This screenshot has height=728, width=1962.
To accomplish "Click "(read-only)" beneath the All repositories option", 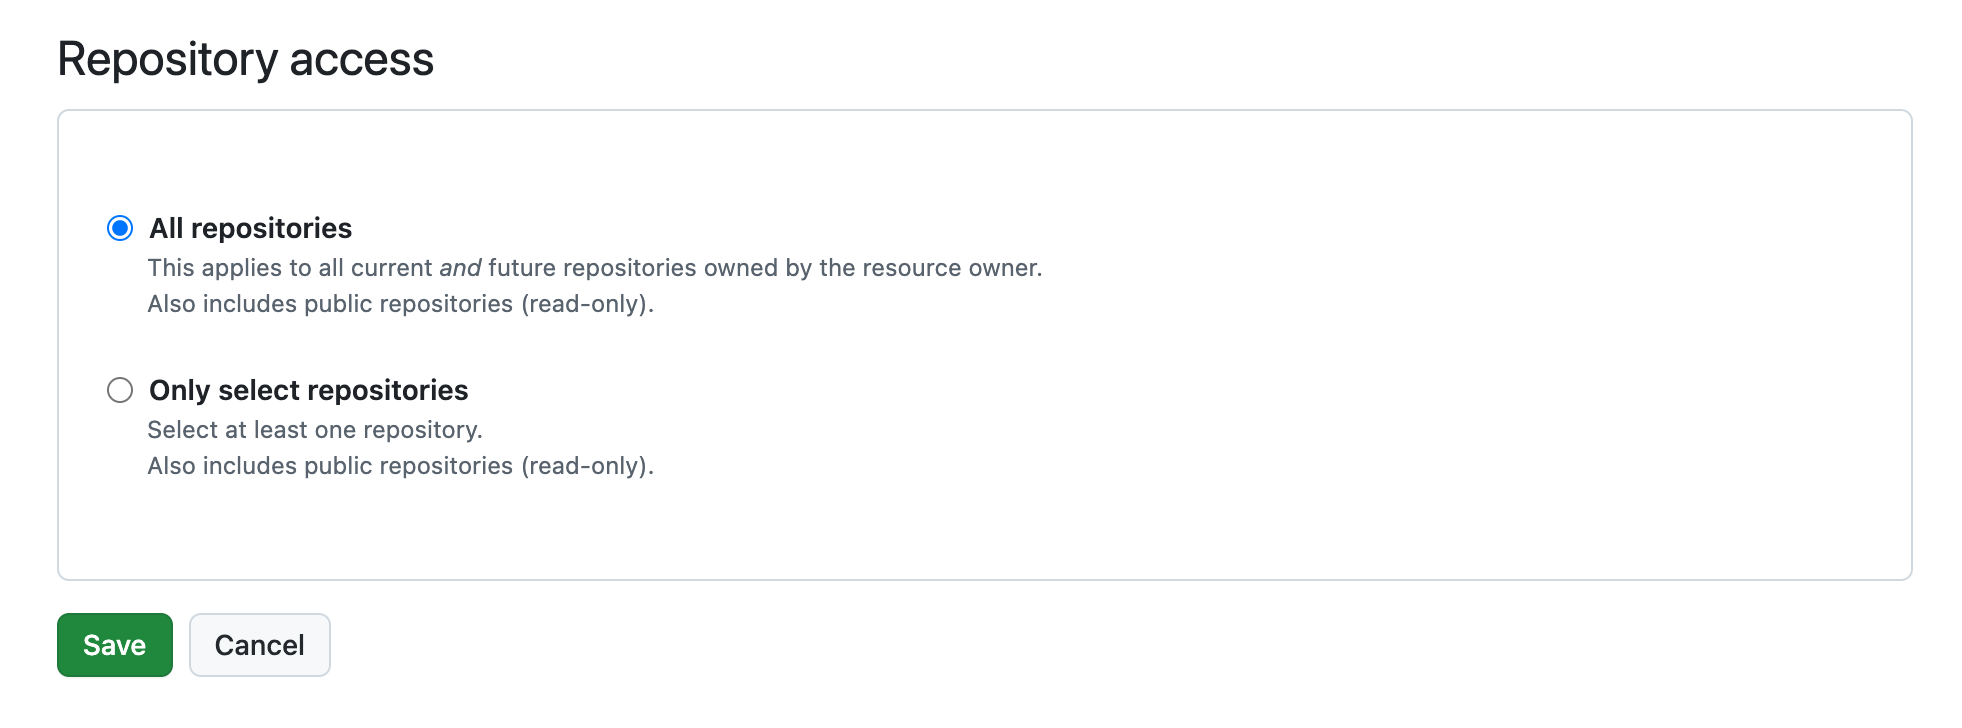I will tap(587, 304).
